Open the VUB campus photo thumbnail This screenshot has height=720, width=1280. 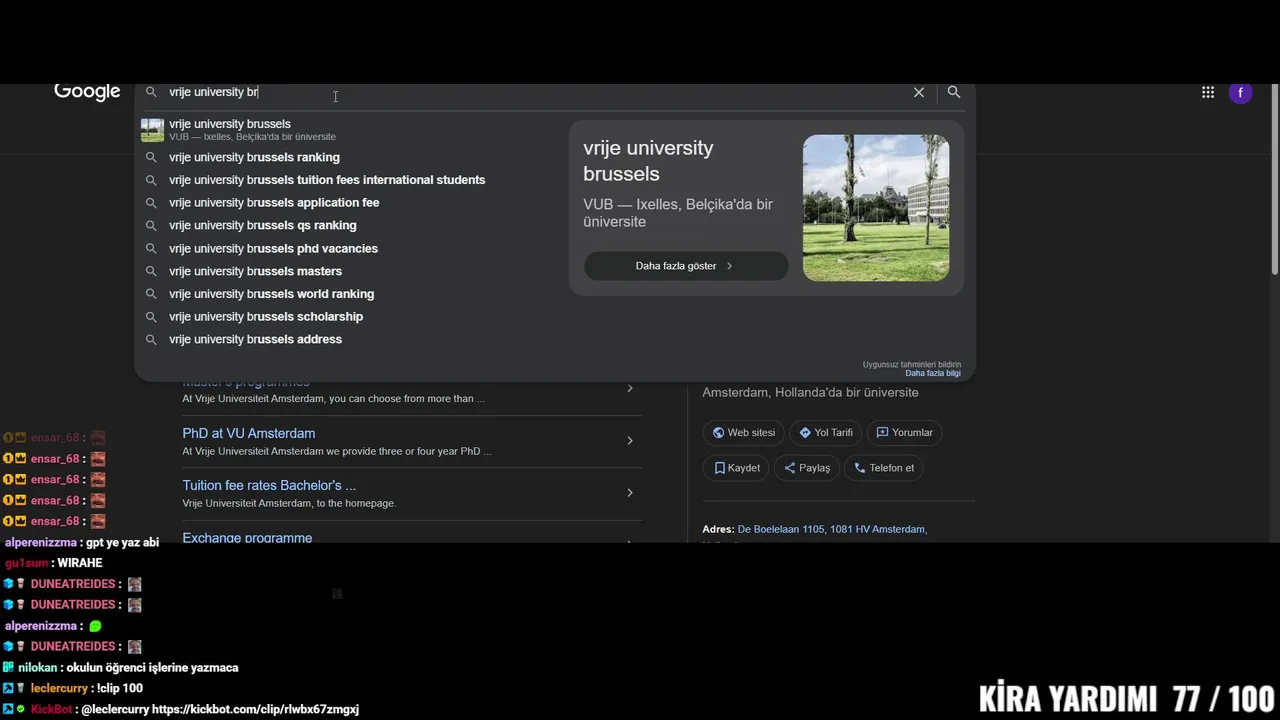876,208
